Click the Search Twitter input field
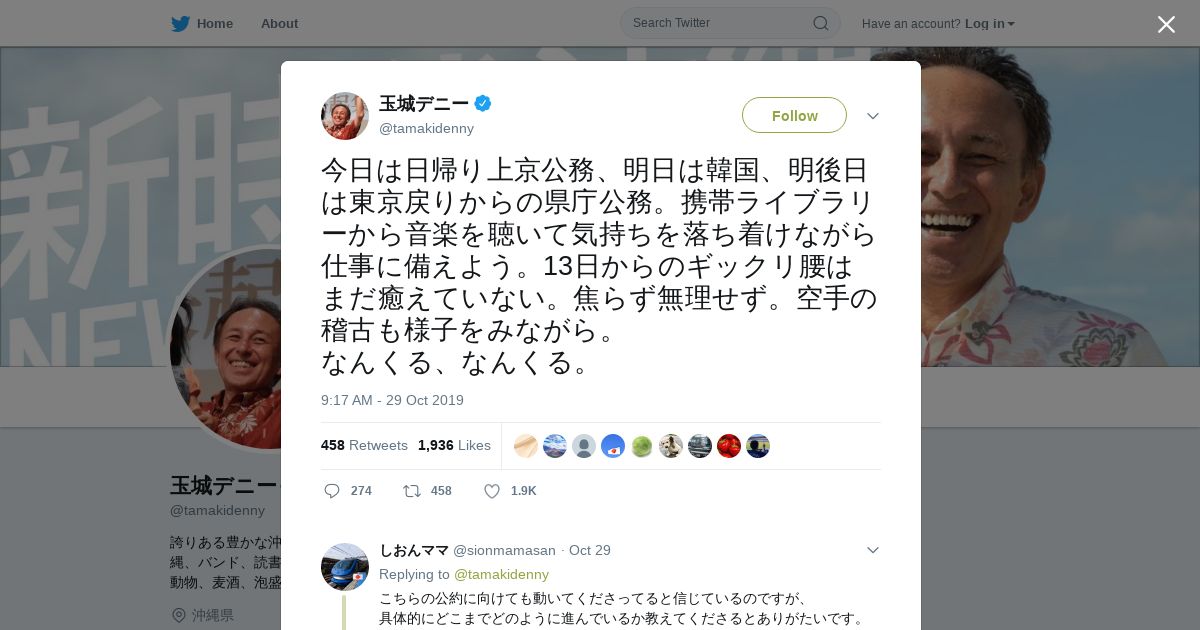The image size is (1200, 630). tap(720, 23)
